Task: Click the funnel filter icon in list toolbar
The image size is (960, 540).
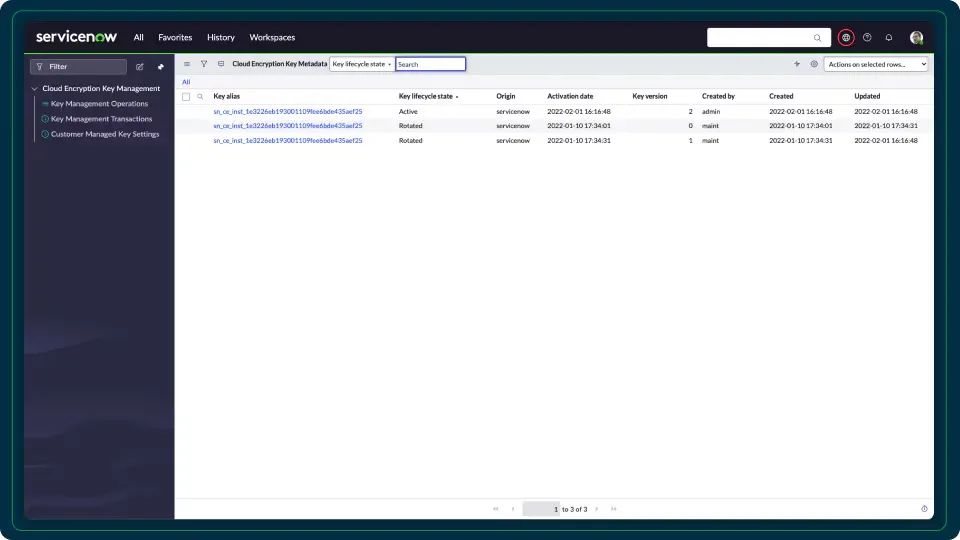Action: 204,64
